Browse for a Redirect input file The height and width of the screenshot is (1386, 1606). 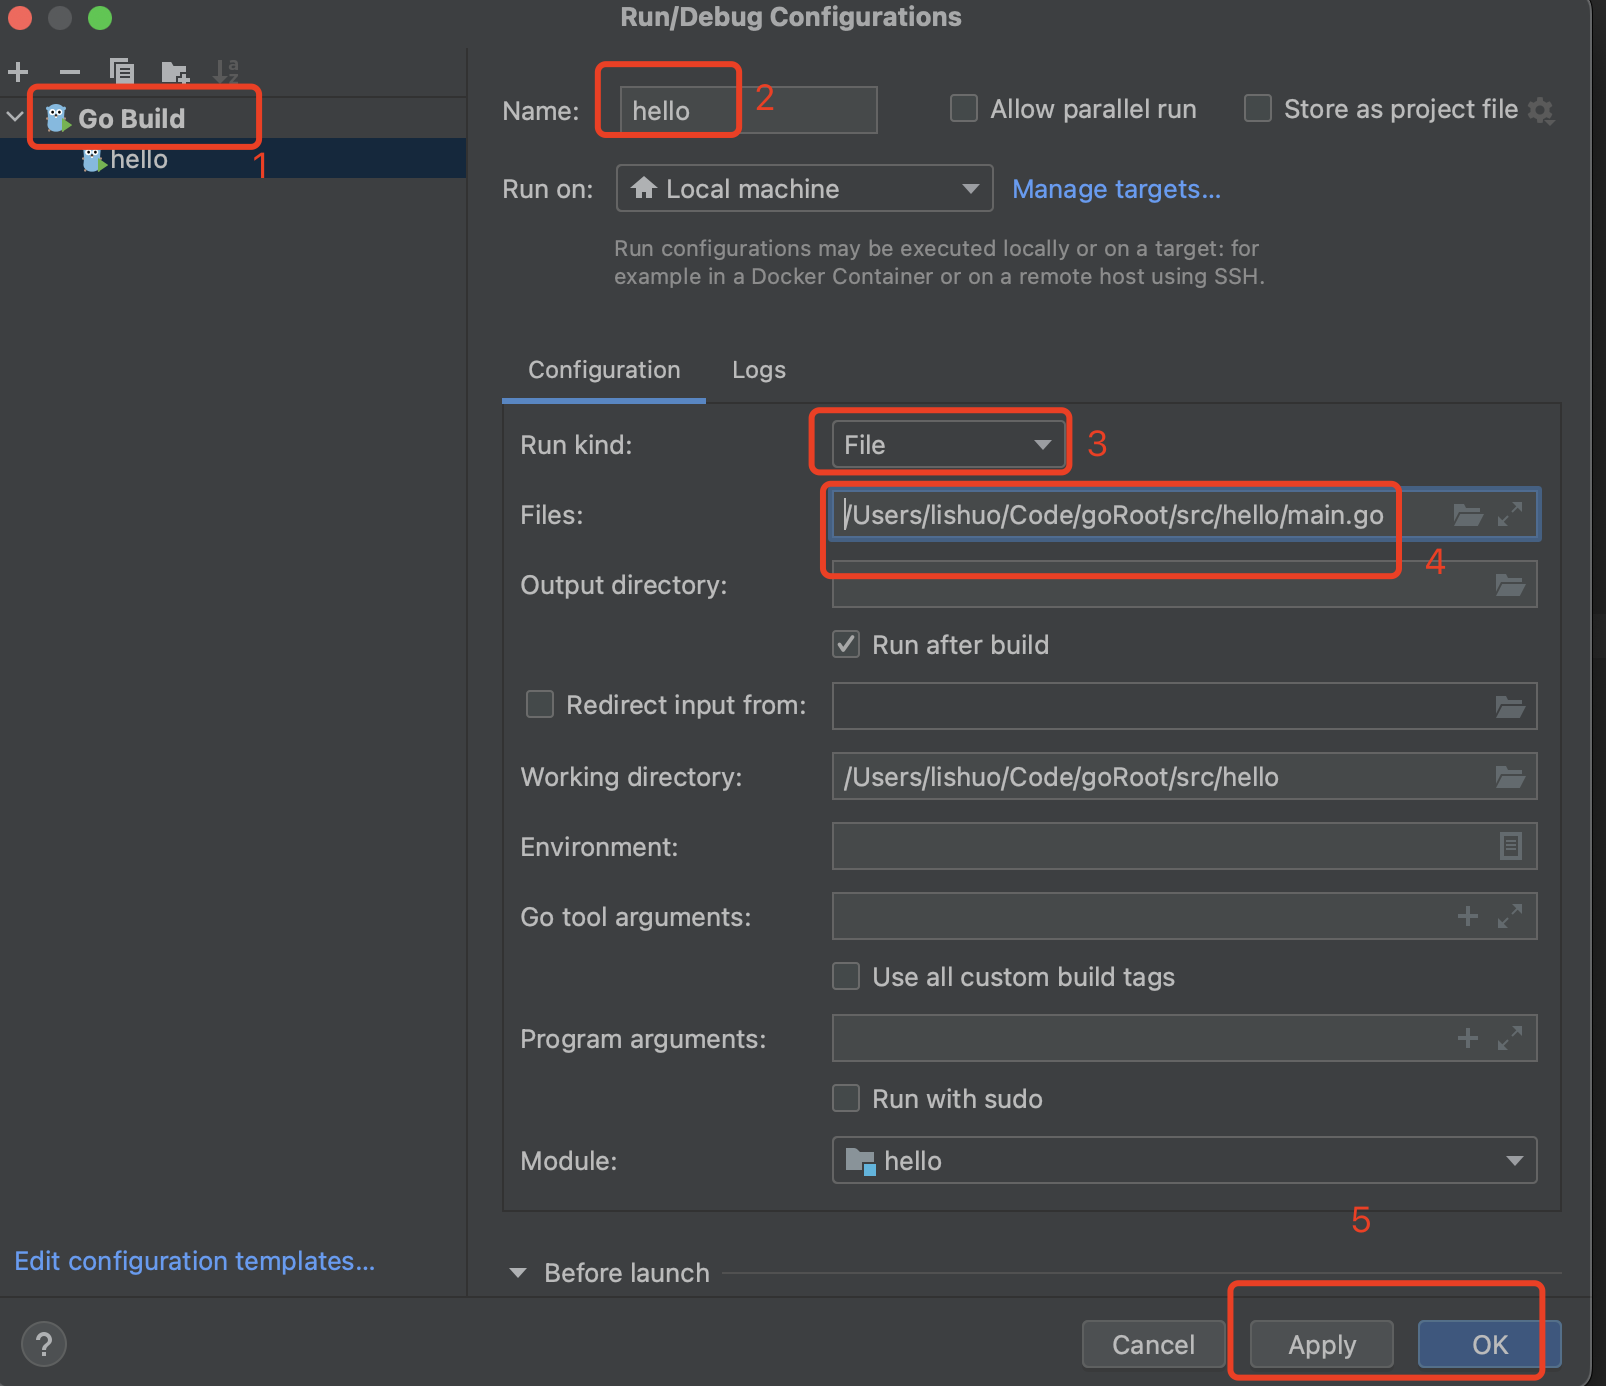coord(1510,707)
